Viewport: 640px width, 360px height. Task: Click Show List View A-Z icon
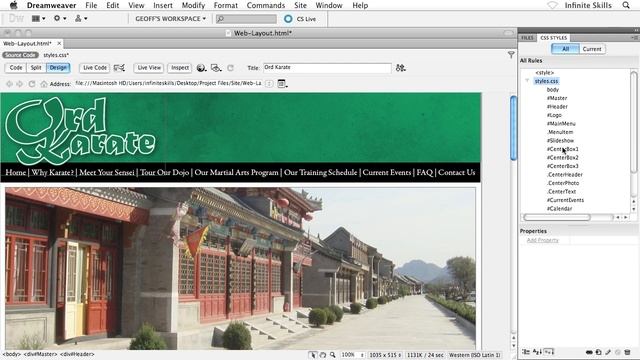pyautogui.click(x=537, y=352)
